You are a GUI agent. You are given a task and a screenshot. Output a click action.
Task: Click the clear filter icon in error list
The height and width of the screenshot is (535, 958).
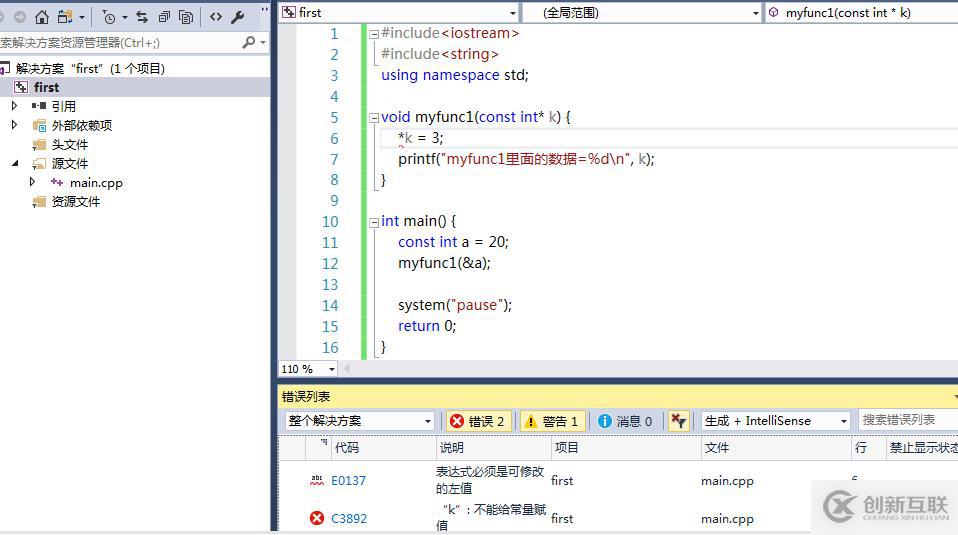point(678,421)
